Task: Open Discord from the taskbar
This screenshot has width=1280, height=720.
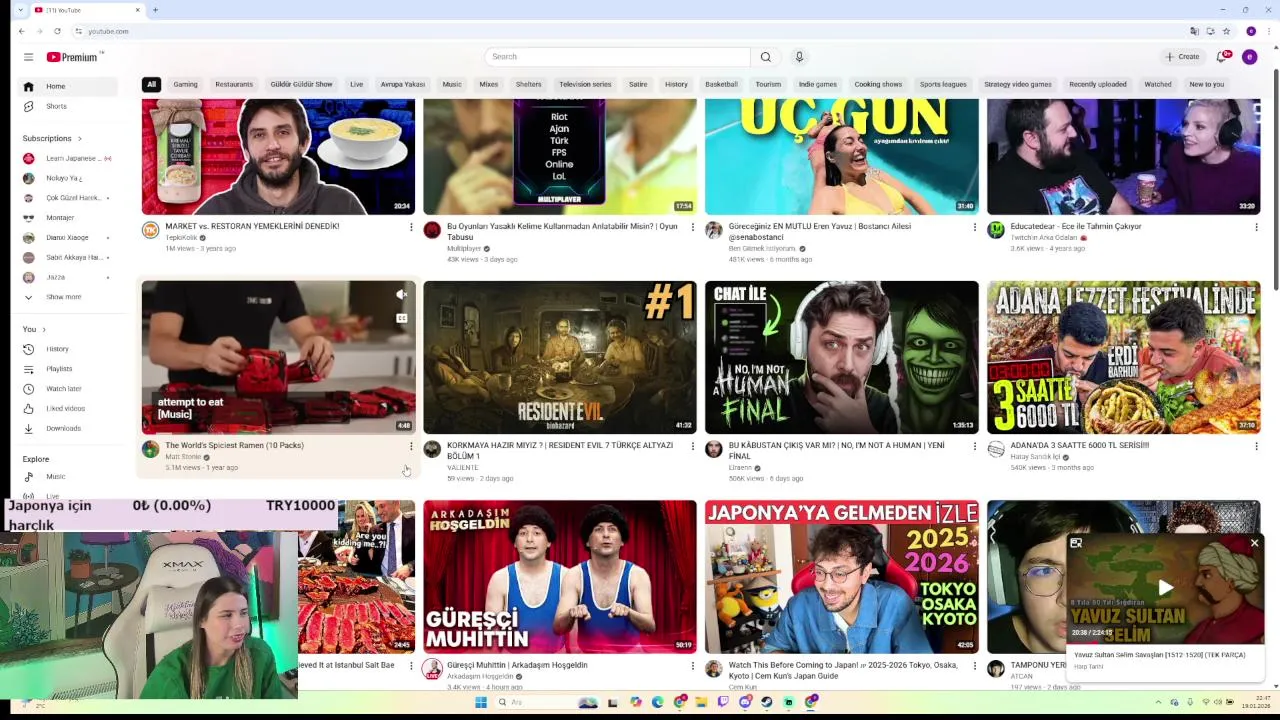Action: 745,702
